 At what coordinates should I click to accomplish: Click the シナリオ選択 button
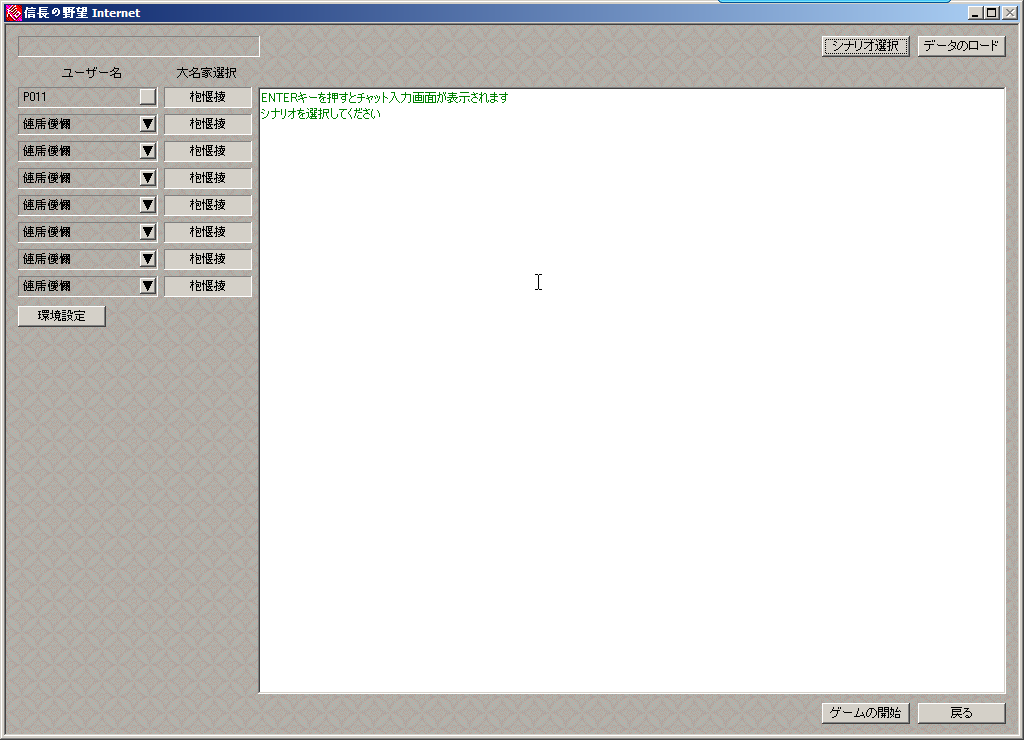point(865,46)
